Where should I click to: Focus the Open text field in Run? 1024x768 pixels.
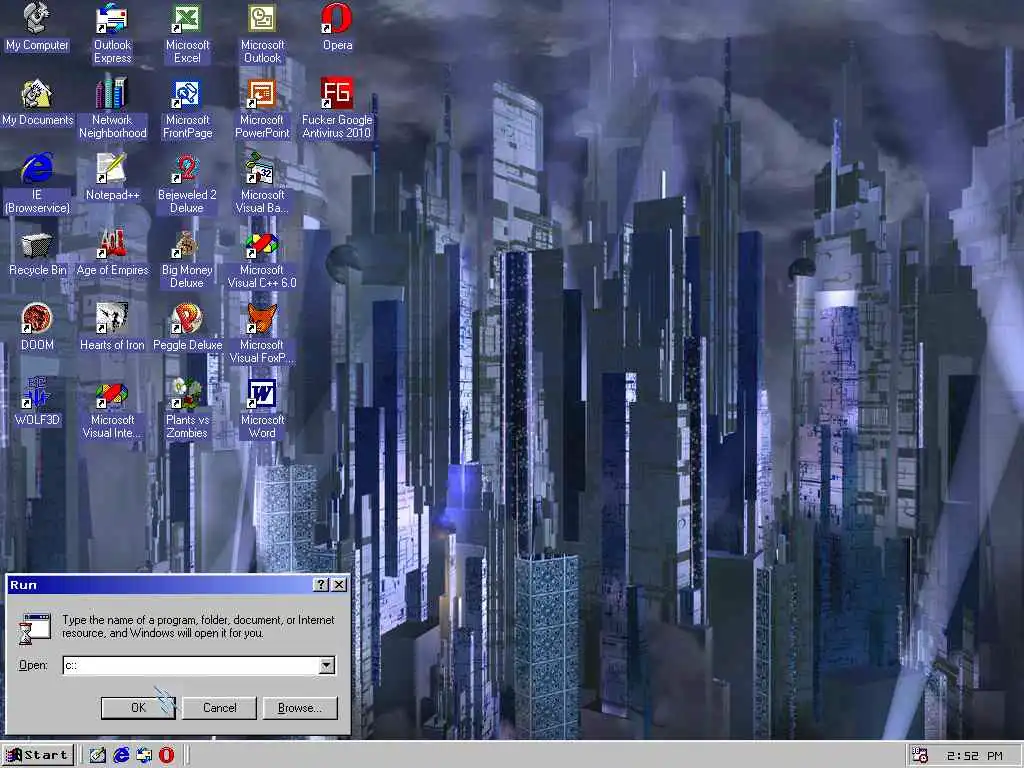(191, 665)
